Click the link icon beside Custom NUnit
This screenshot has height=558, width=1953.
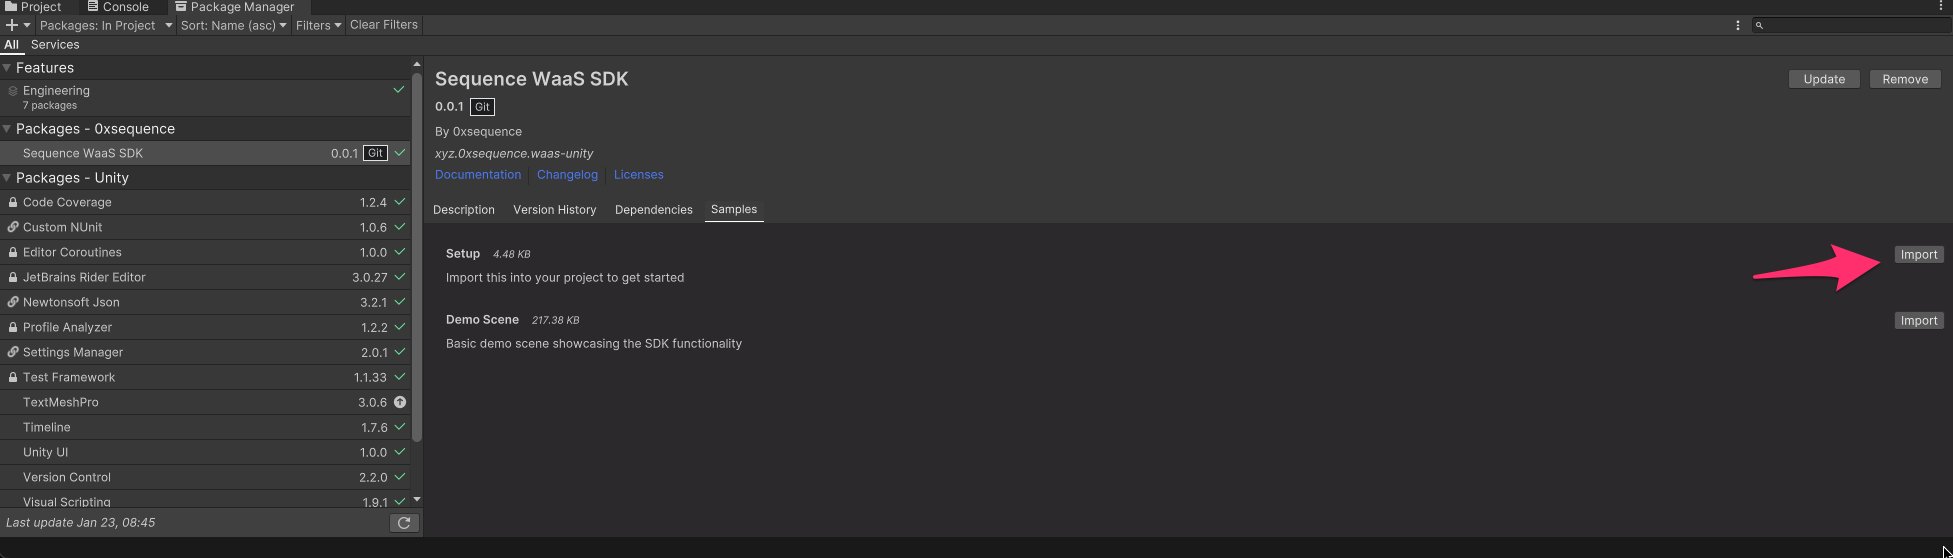point(13,227)
